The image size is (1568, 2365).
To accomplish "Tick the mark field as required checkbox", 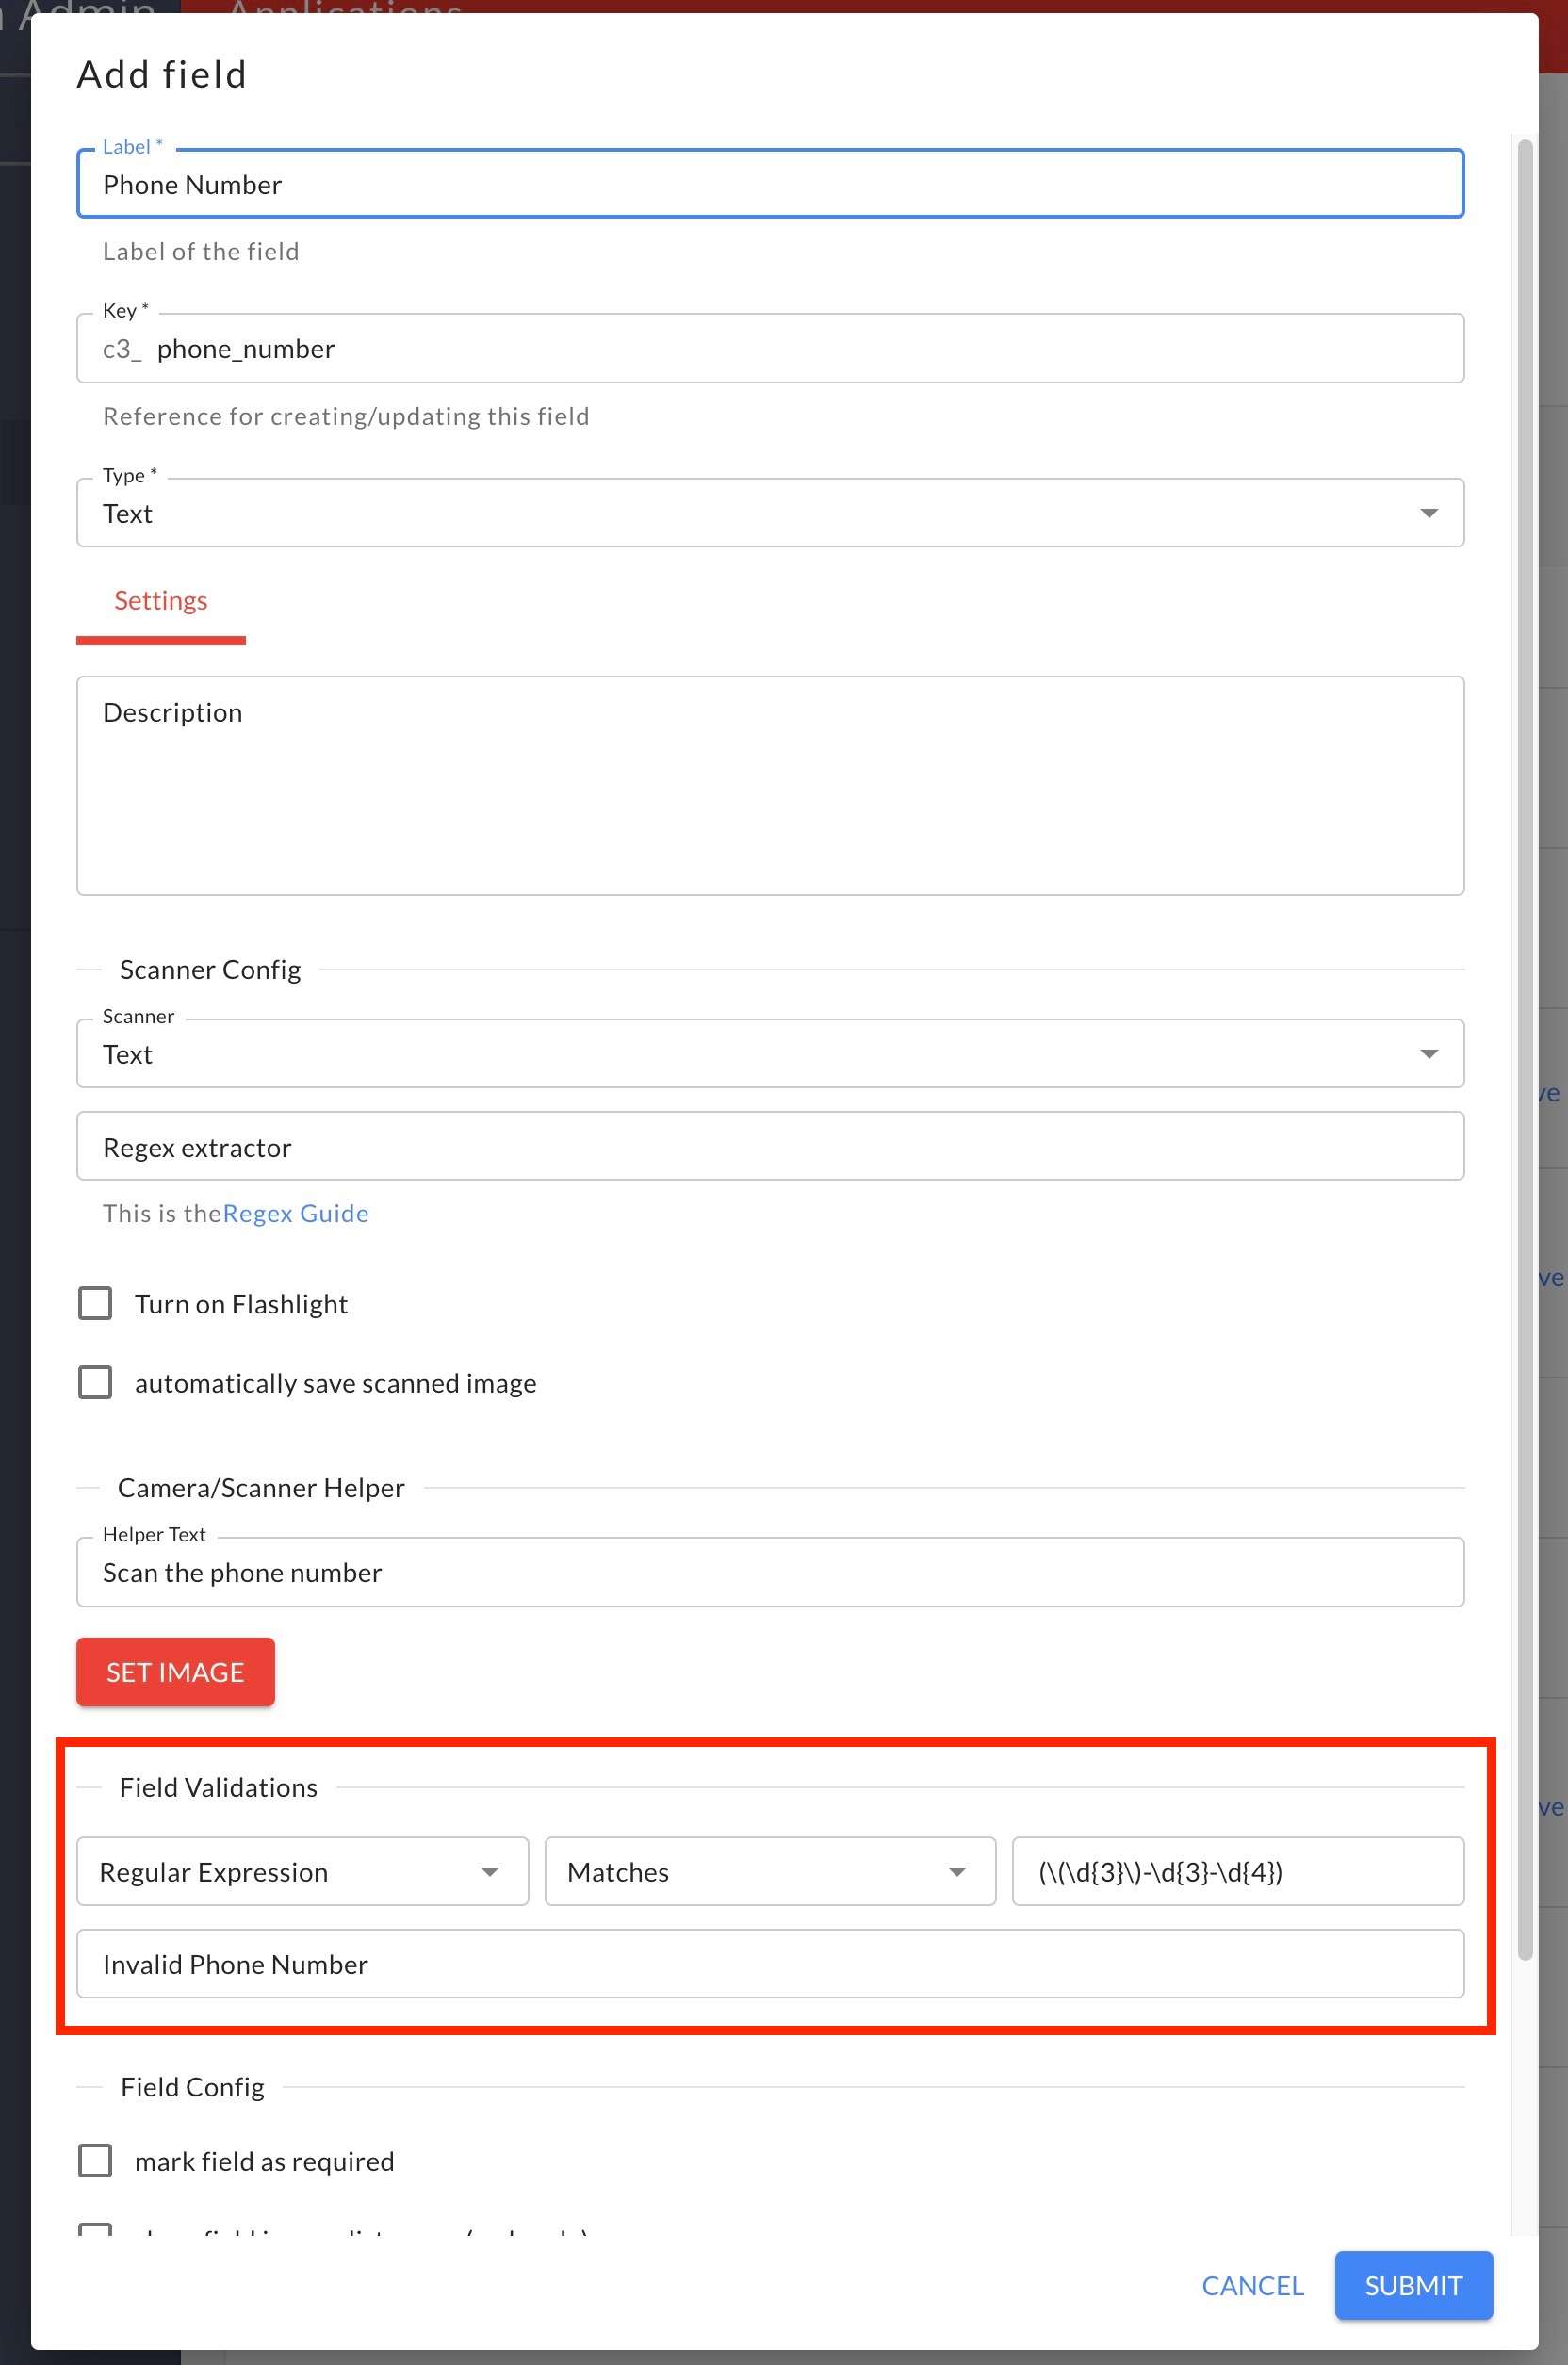I will [95, 2160].
